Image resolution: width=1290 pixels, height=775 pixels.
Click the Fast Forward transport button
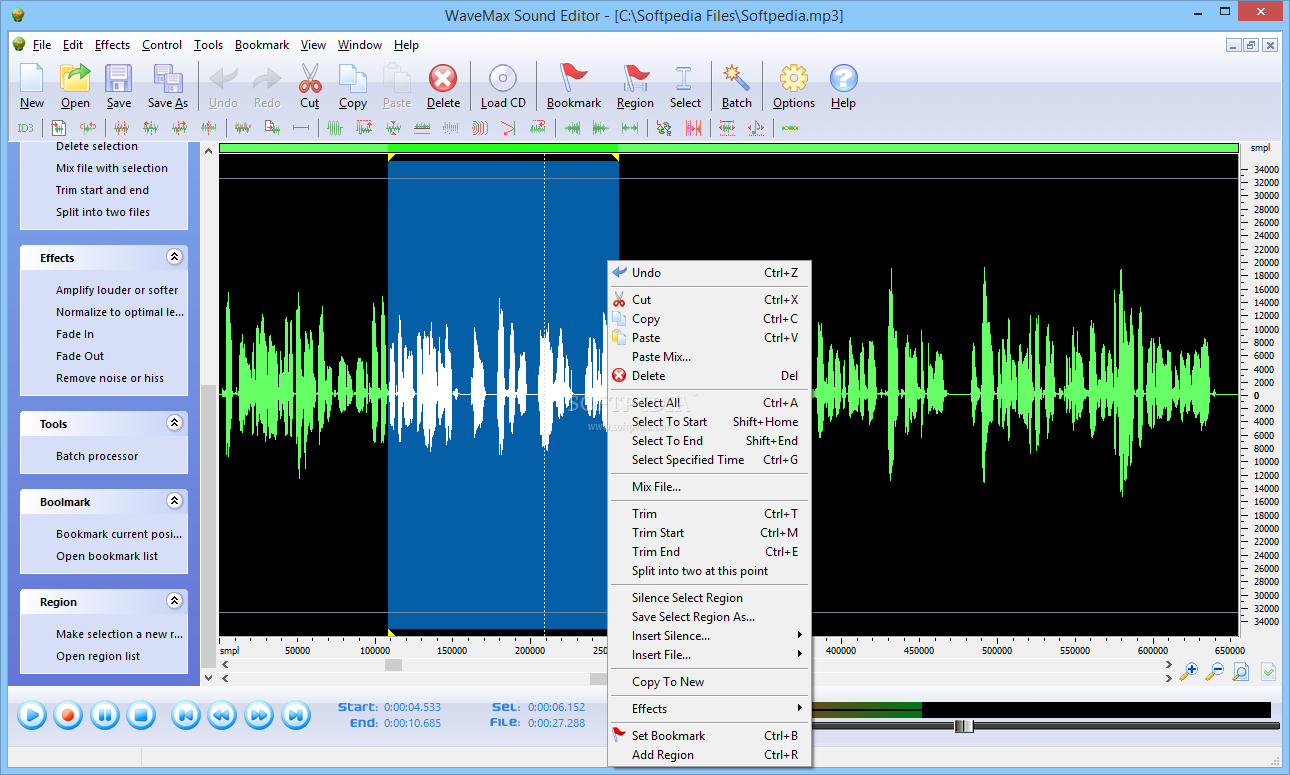pyautogui.click(x=258, y=715)
